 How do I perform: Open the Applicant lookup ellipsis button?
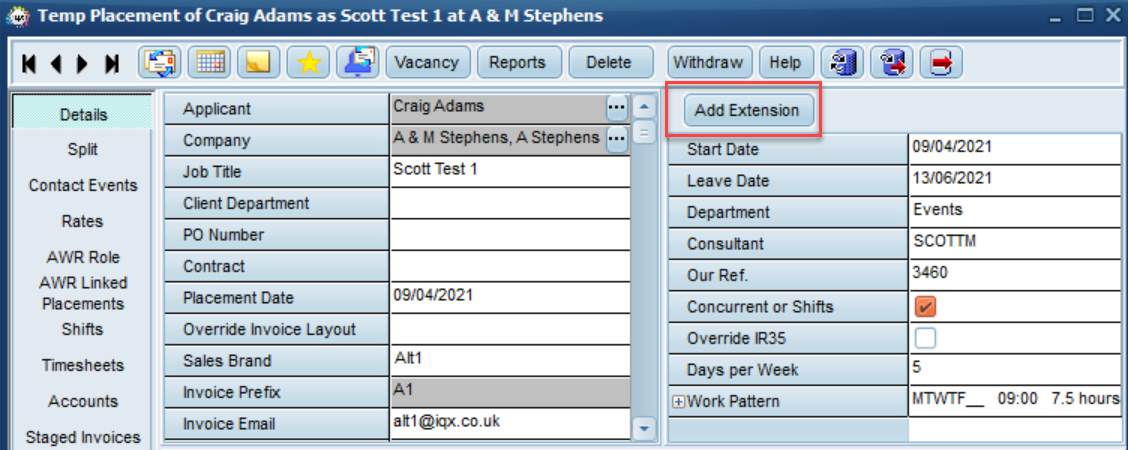(617, 107)
